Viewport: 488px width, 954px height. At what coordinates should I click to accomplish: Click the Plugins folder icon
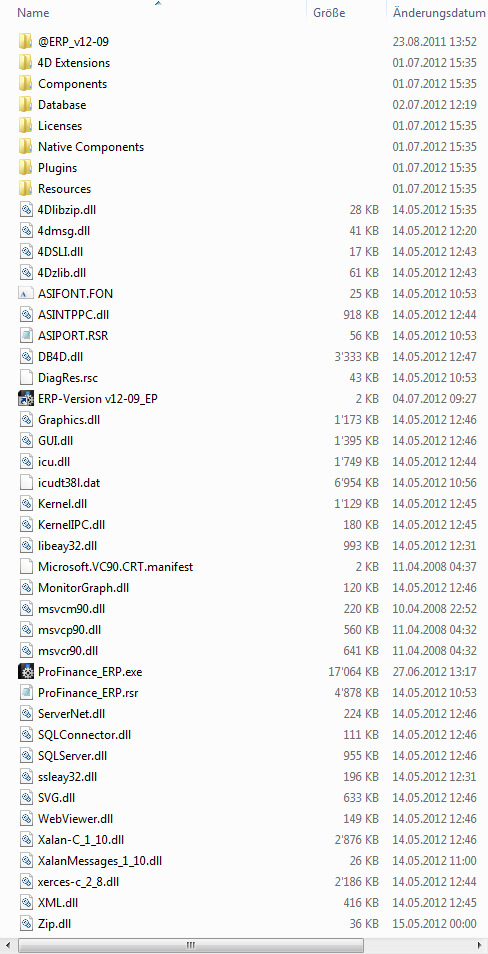point(26,168)
